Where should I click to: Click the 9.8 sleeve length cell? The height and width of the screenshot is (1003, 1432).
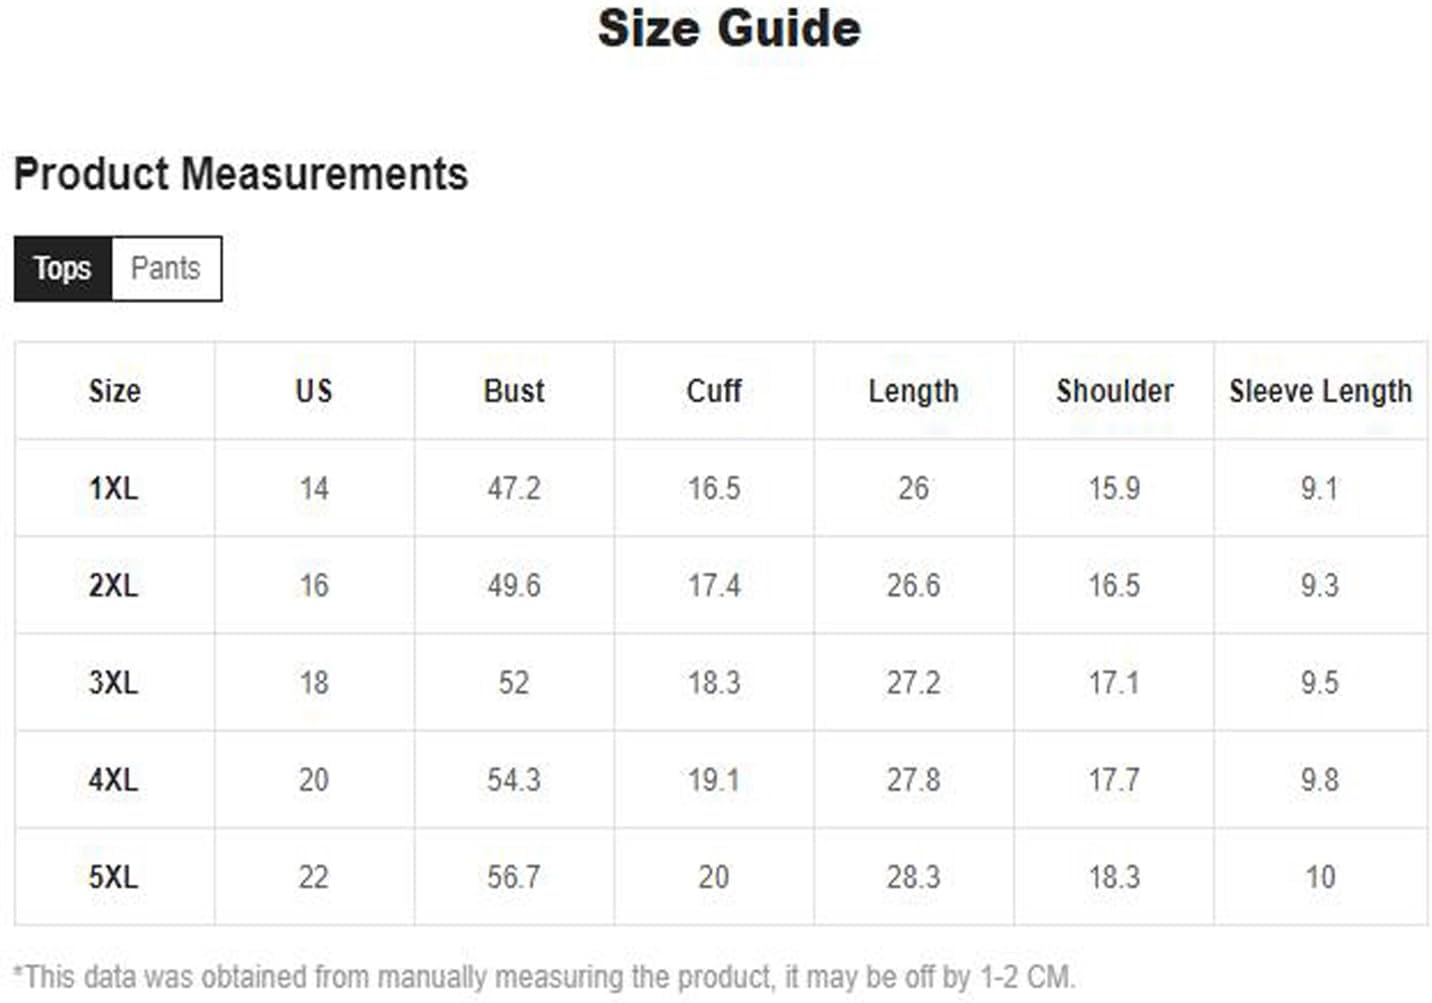(1320, 779)
